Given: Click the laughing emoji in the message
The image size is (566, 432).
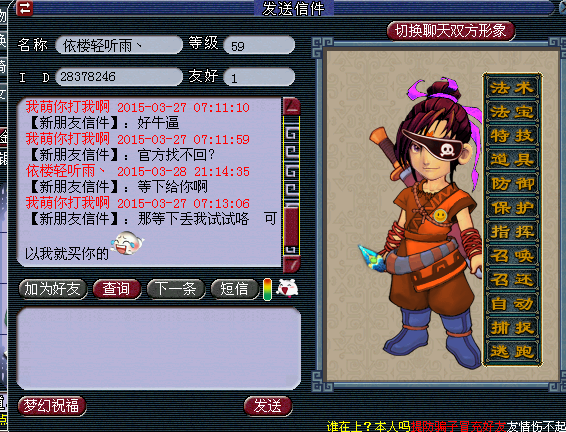Looking at the screenshot, I should [x=127, y=244].
